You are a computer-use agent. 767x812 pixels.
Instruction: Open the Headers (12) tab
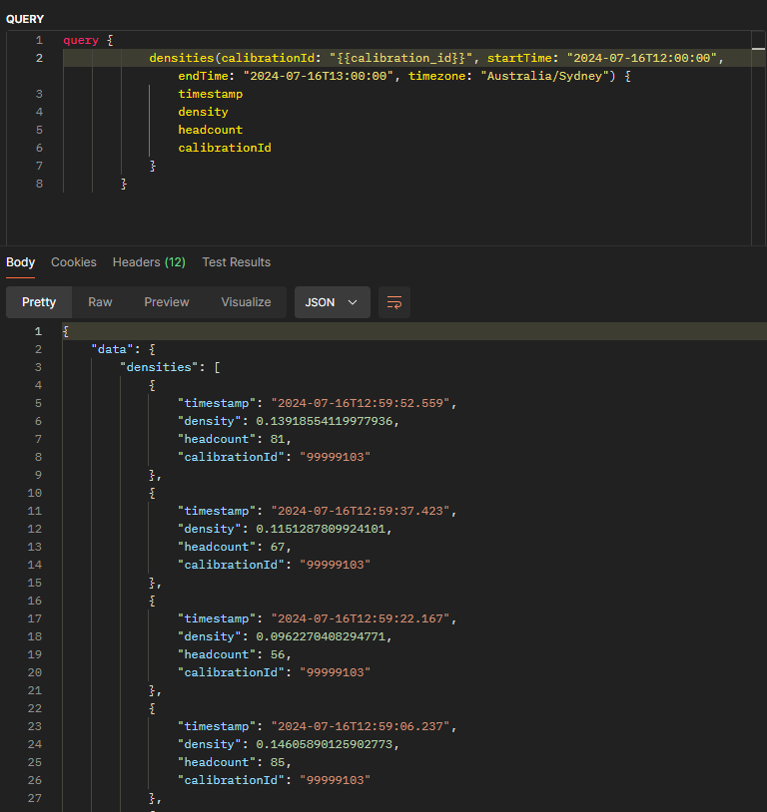[149, 263]
